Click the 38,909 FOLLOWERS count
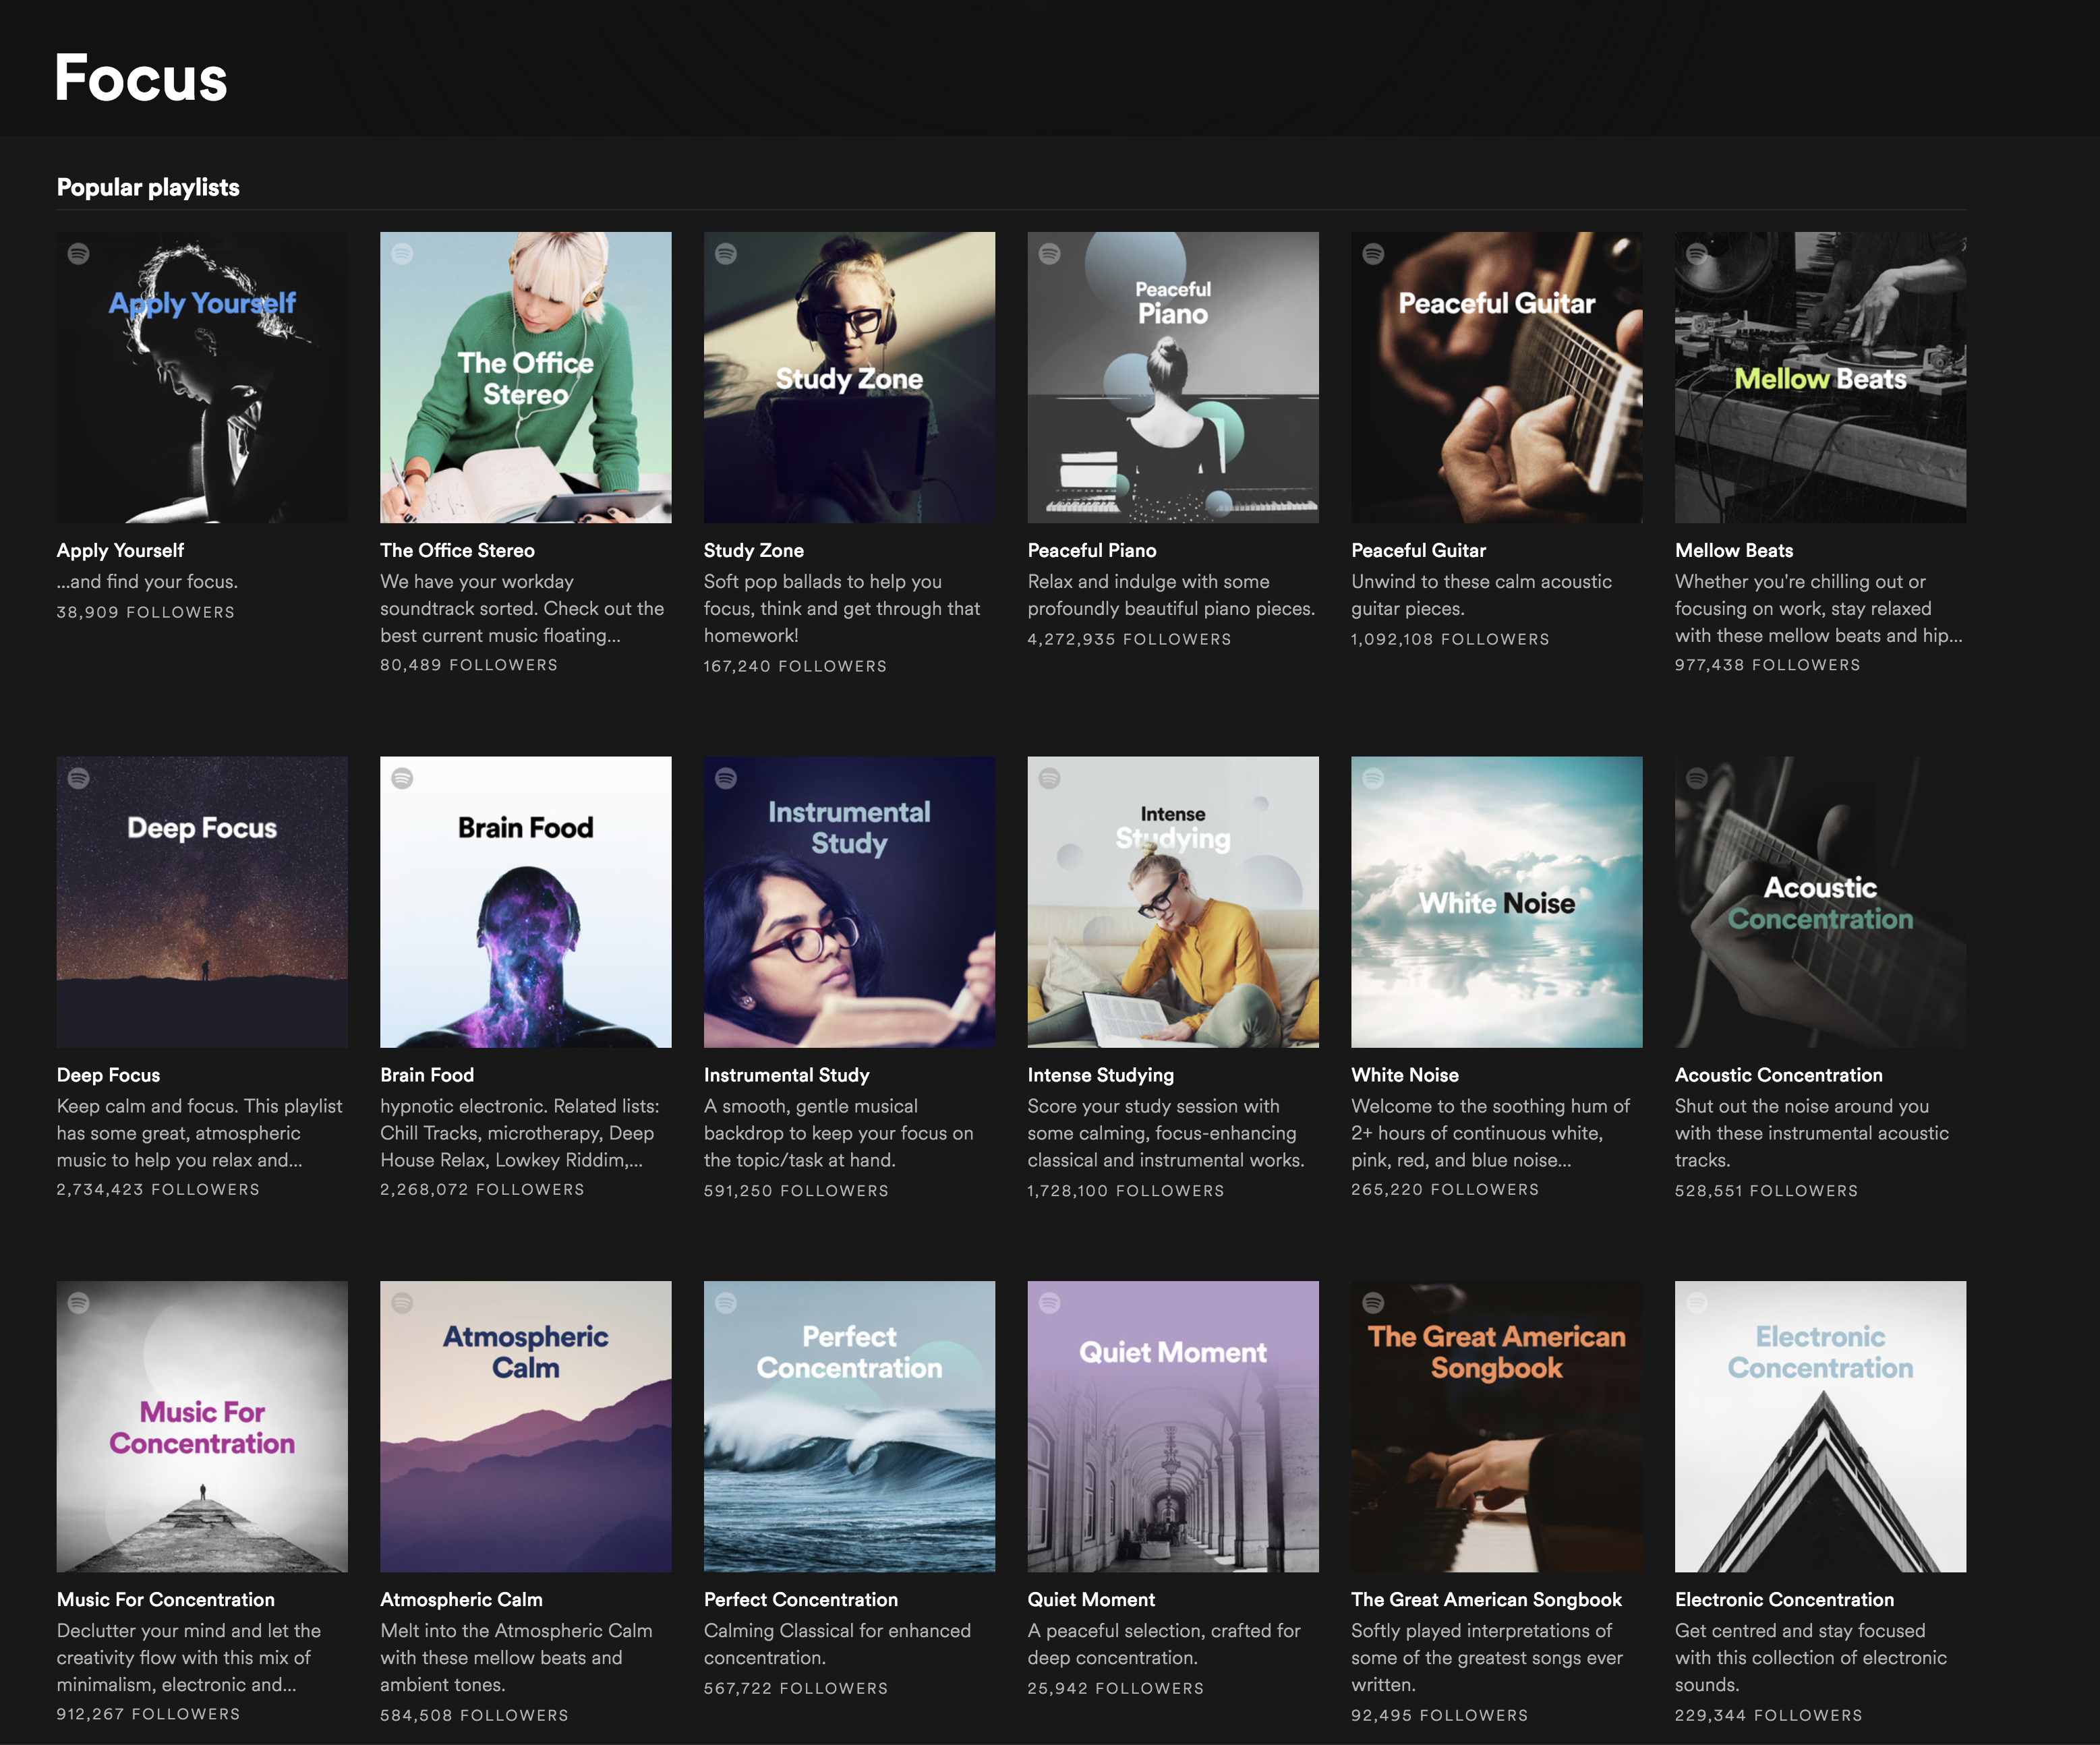This screenshot has height=1745, width=2100. click(x=146, y=612)
